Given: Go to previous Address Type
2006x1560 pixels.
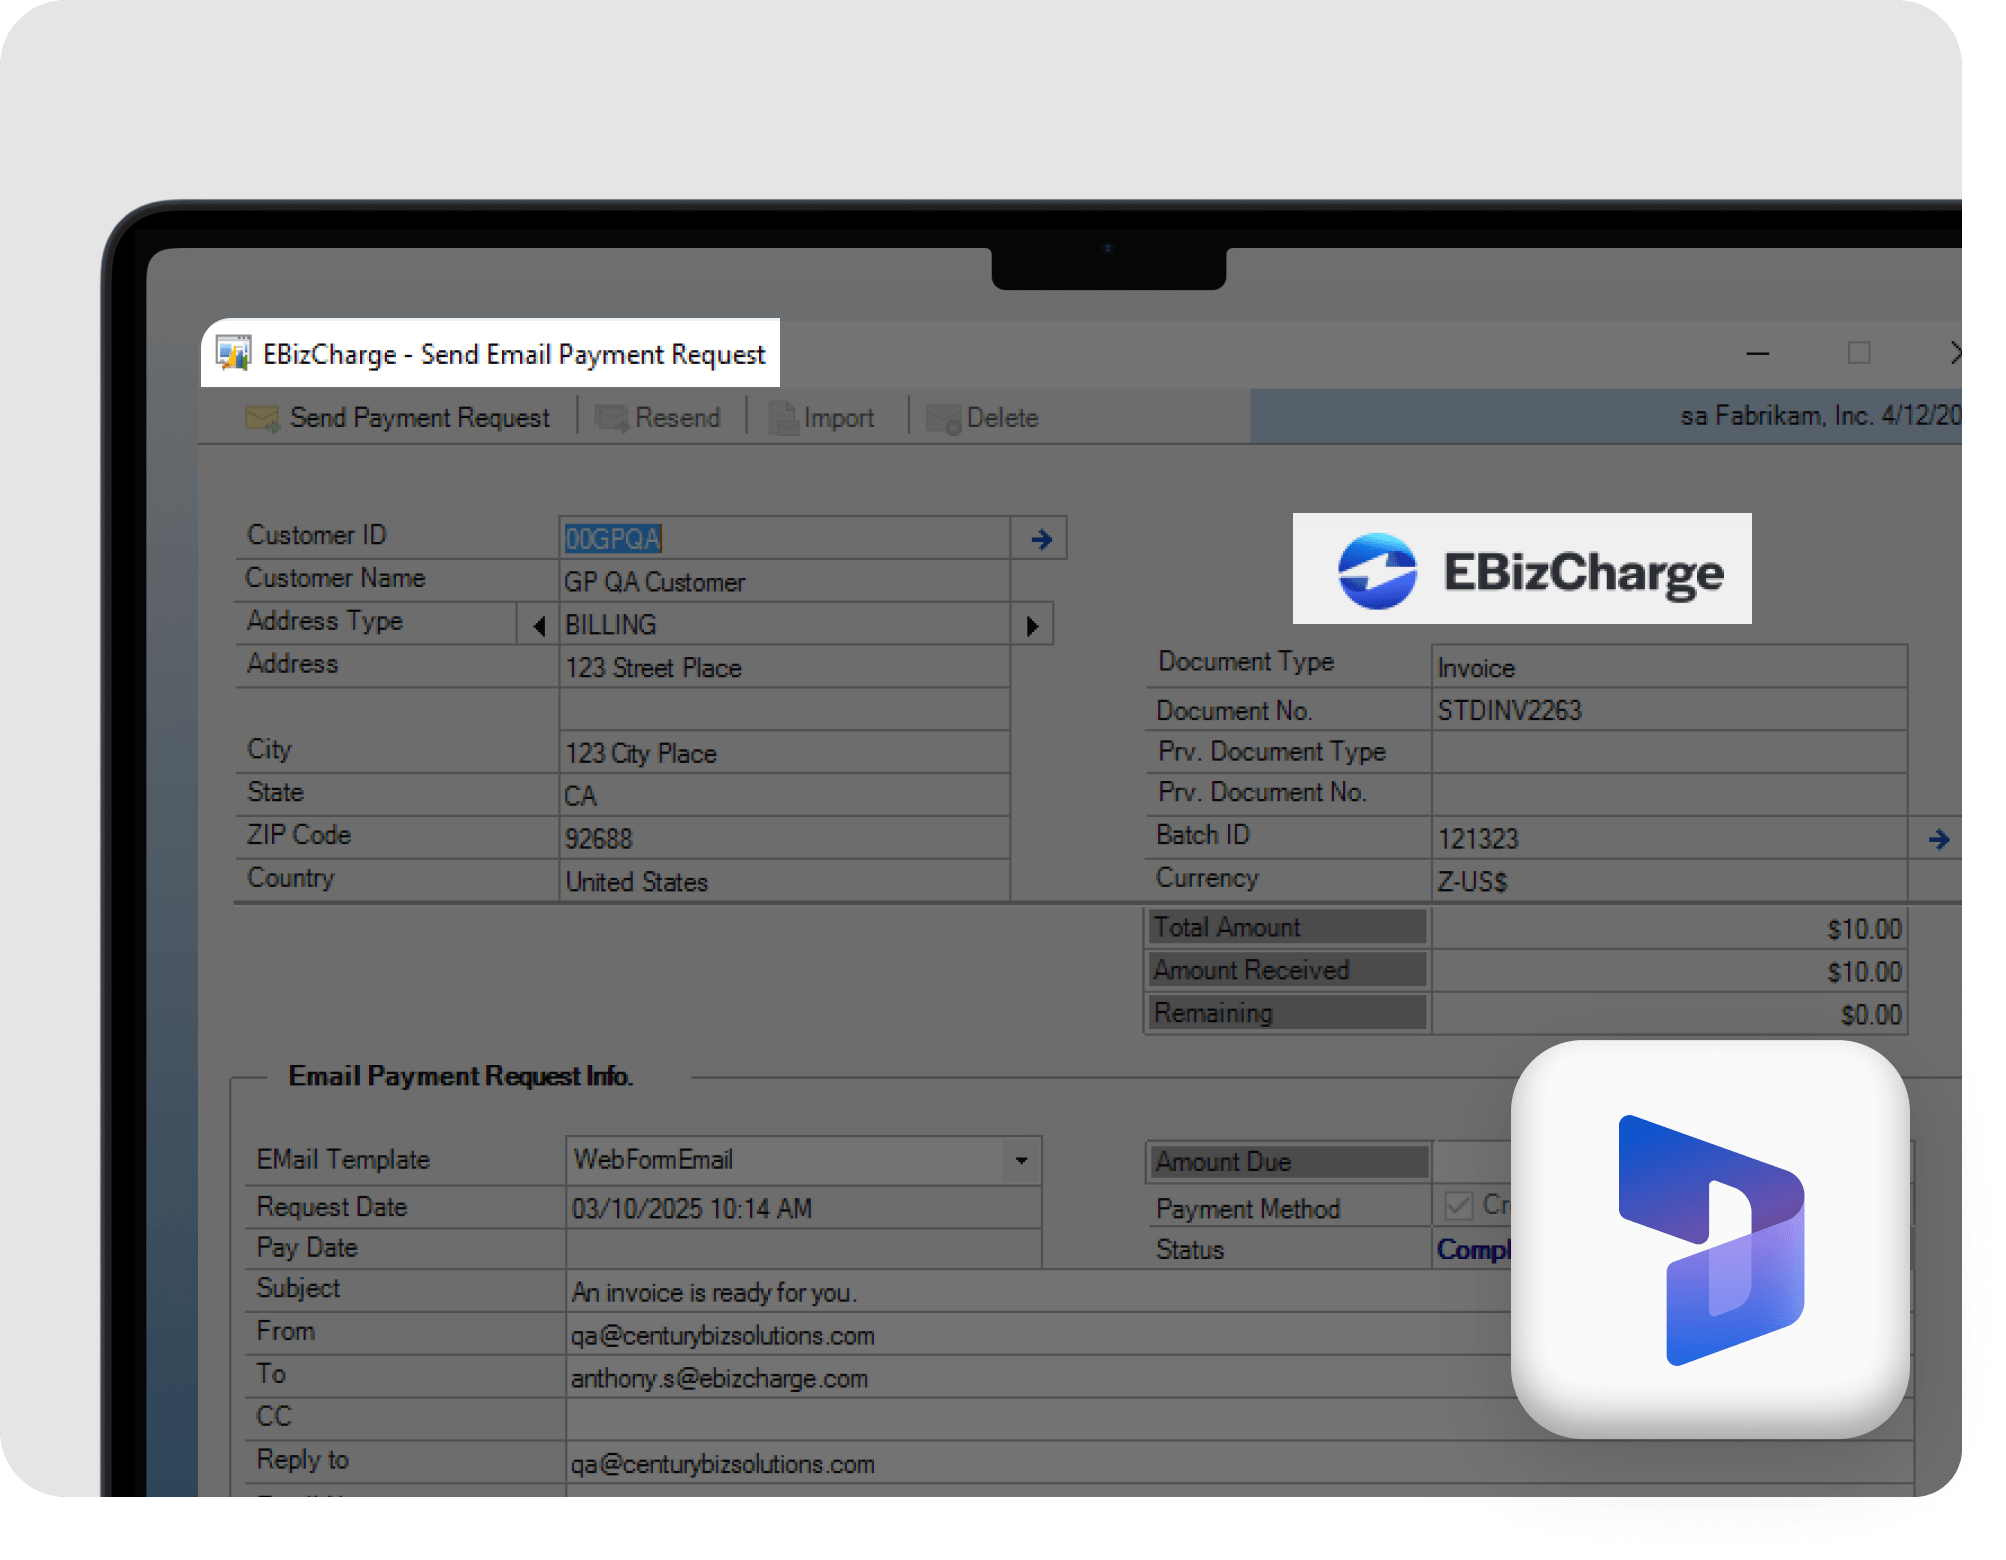Looking at the screenshot, I should tap(538, 626).
